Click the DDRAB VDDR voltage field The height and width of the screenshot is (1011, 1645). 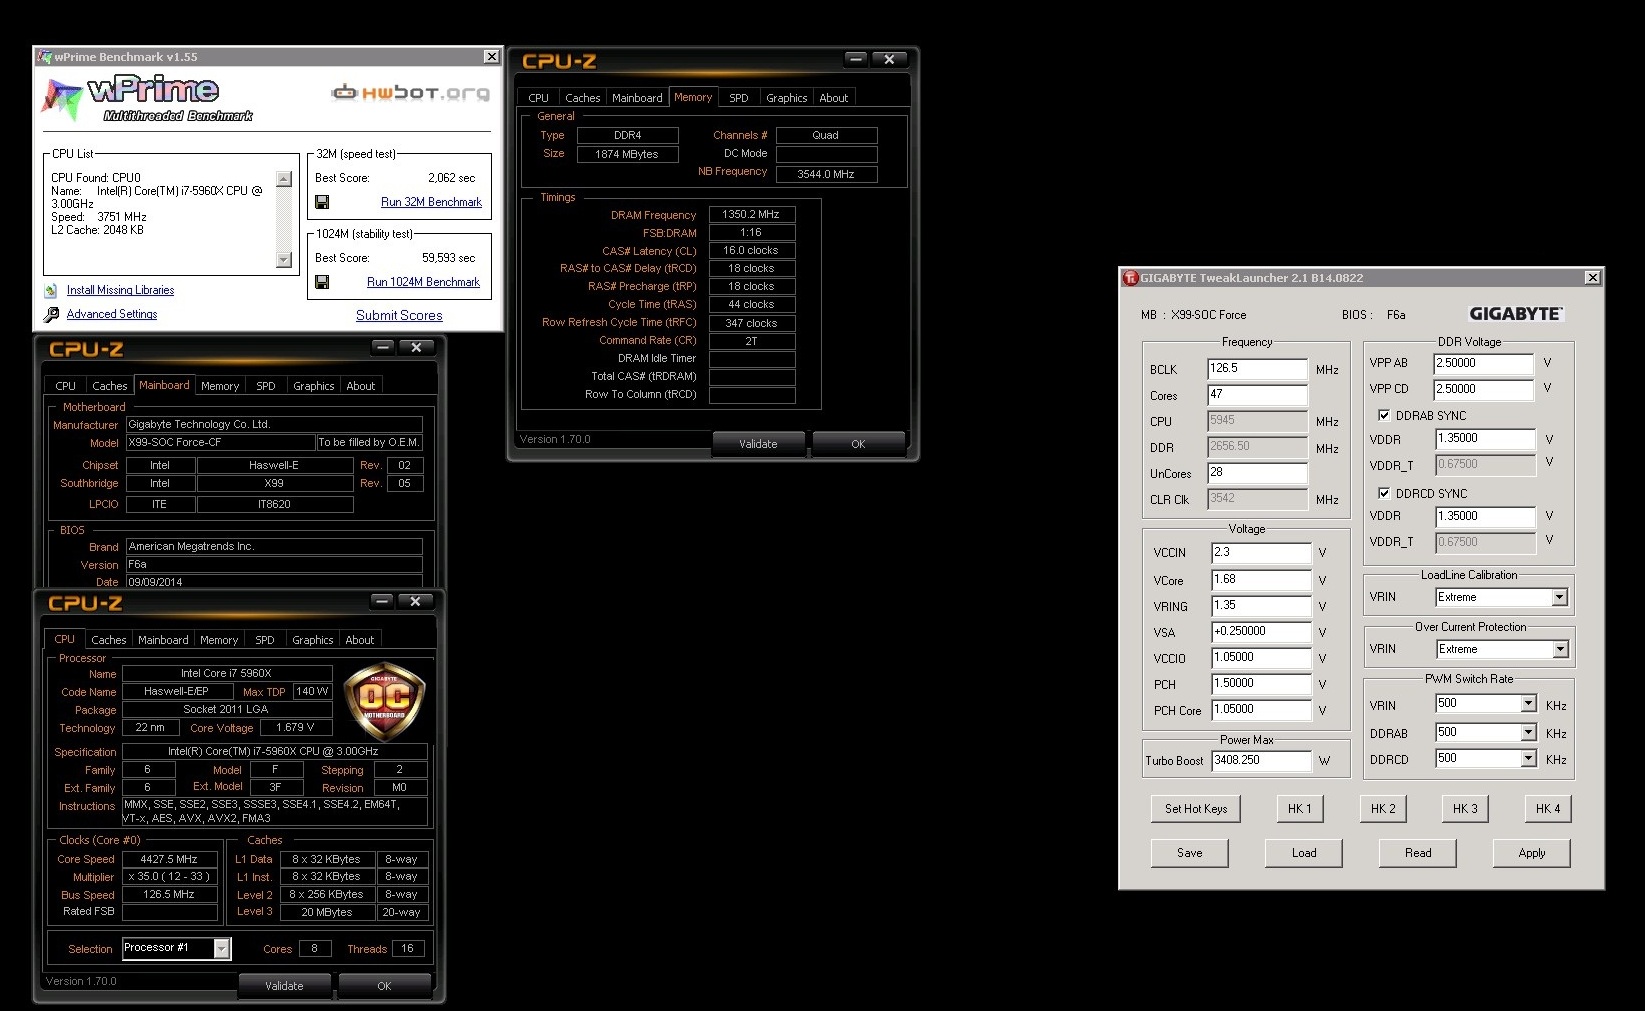coord(1485,439)
